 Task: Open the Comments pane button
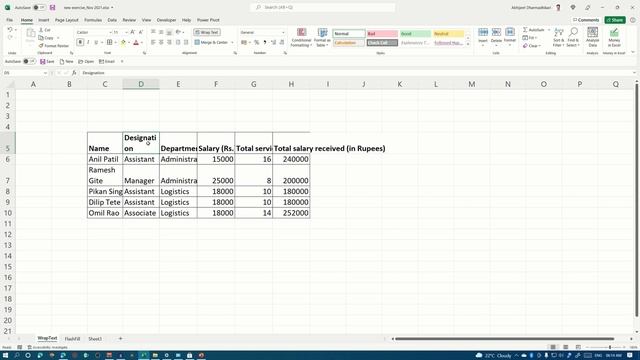click(586, 20)
